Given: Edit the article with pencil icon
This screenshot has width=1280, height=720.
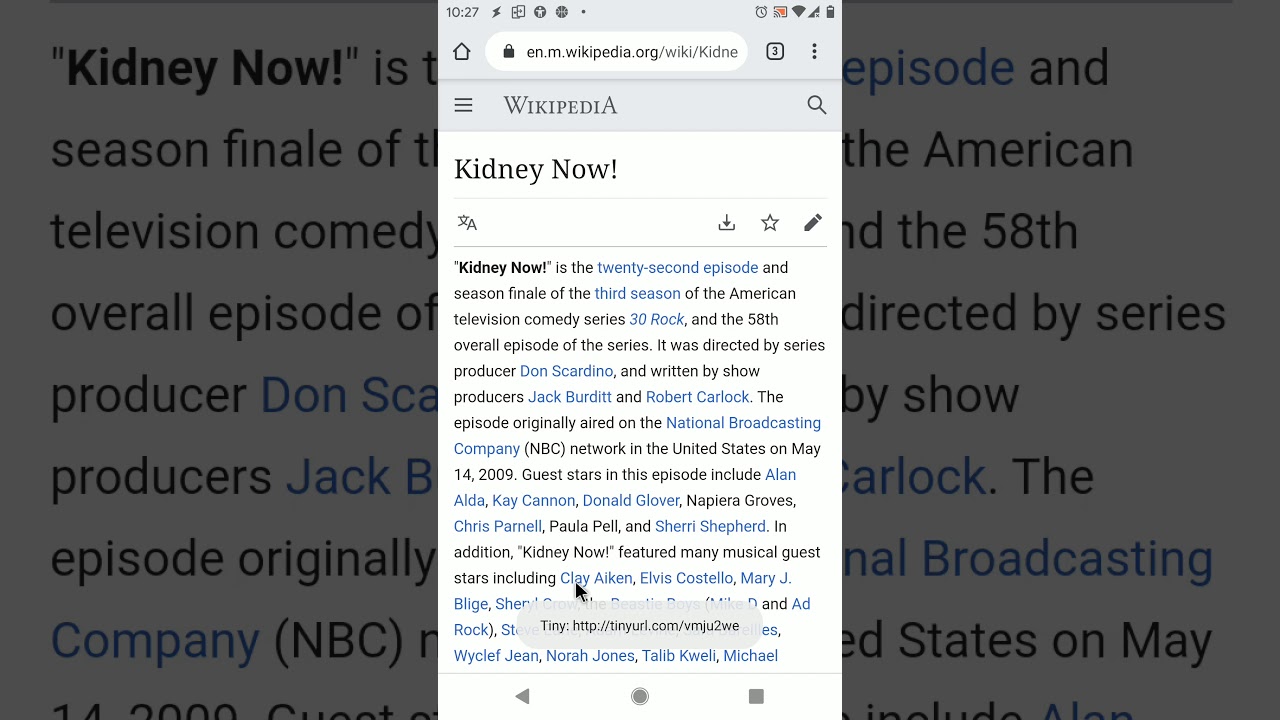Looking at the screenshot, I should [x=813, y=223].
